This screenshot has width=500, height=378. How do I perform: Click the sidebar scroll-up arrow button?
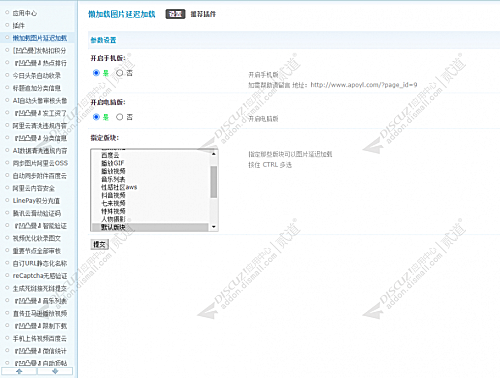pyautogui.click(x=19, y=371)
